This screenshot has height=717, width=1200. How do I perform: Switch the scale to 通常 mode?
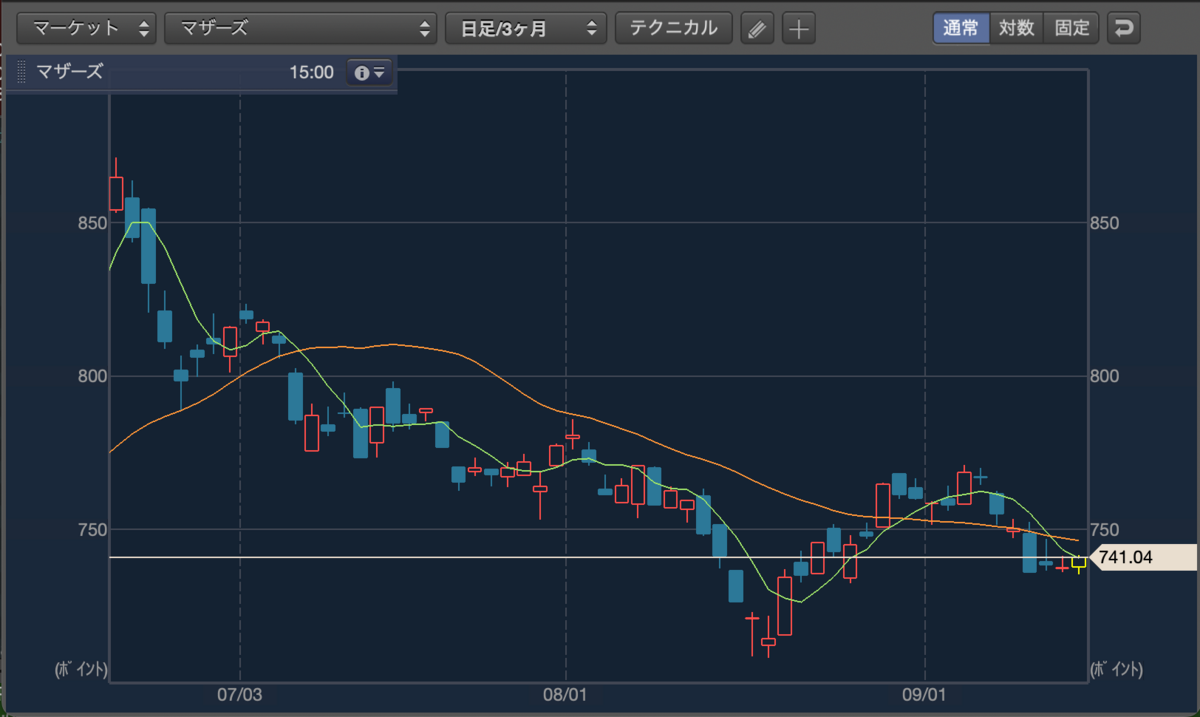[961, 28]
